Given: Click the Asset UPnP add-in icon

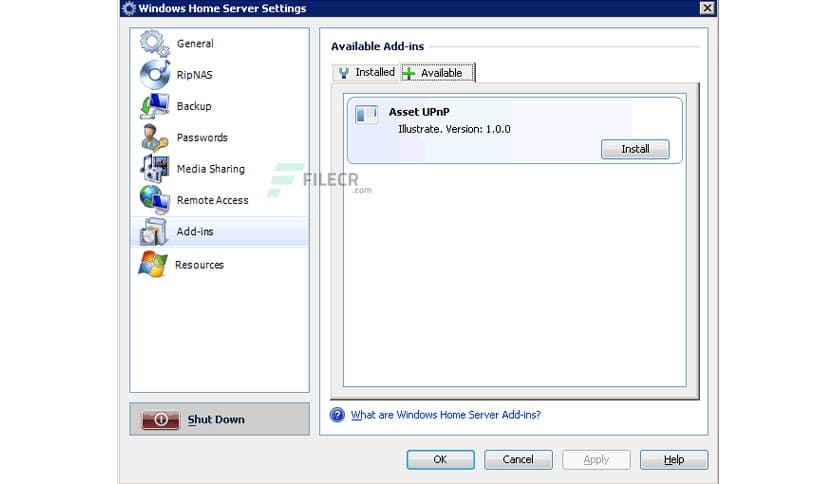Looking at the screenshot, I should [366, 115].
